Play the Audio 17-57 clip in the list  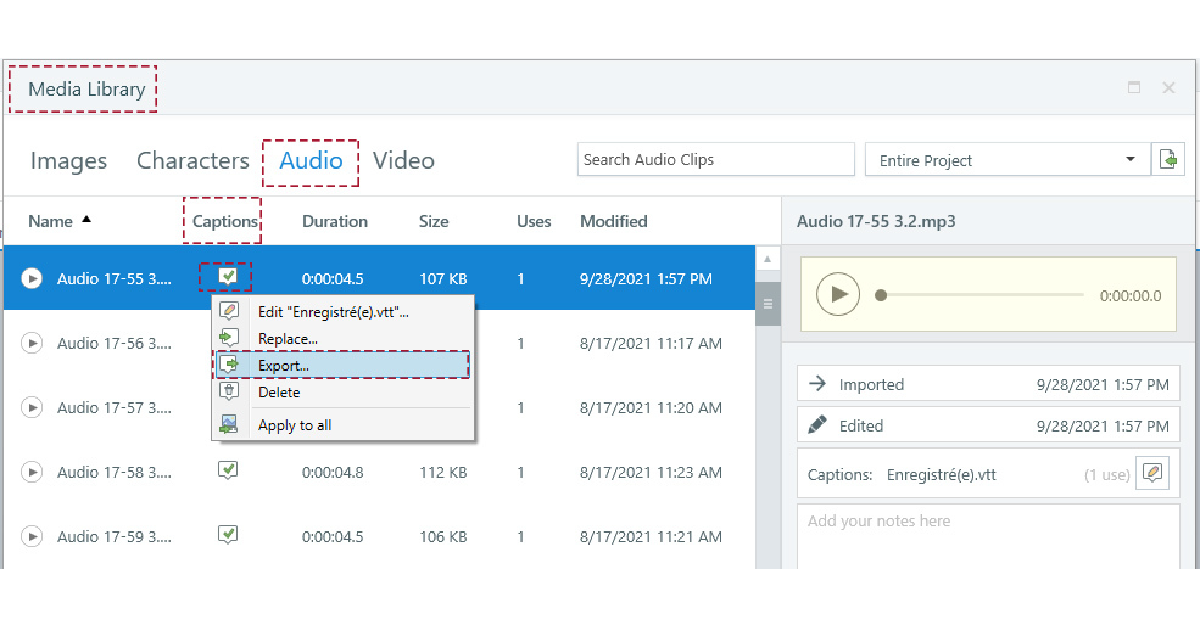click(32, 407)
